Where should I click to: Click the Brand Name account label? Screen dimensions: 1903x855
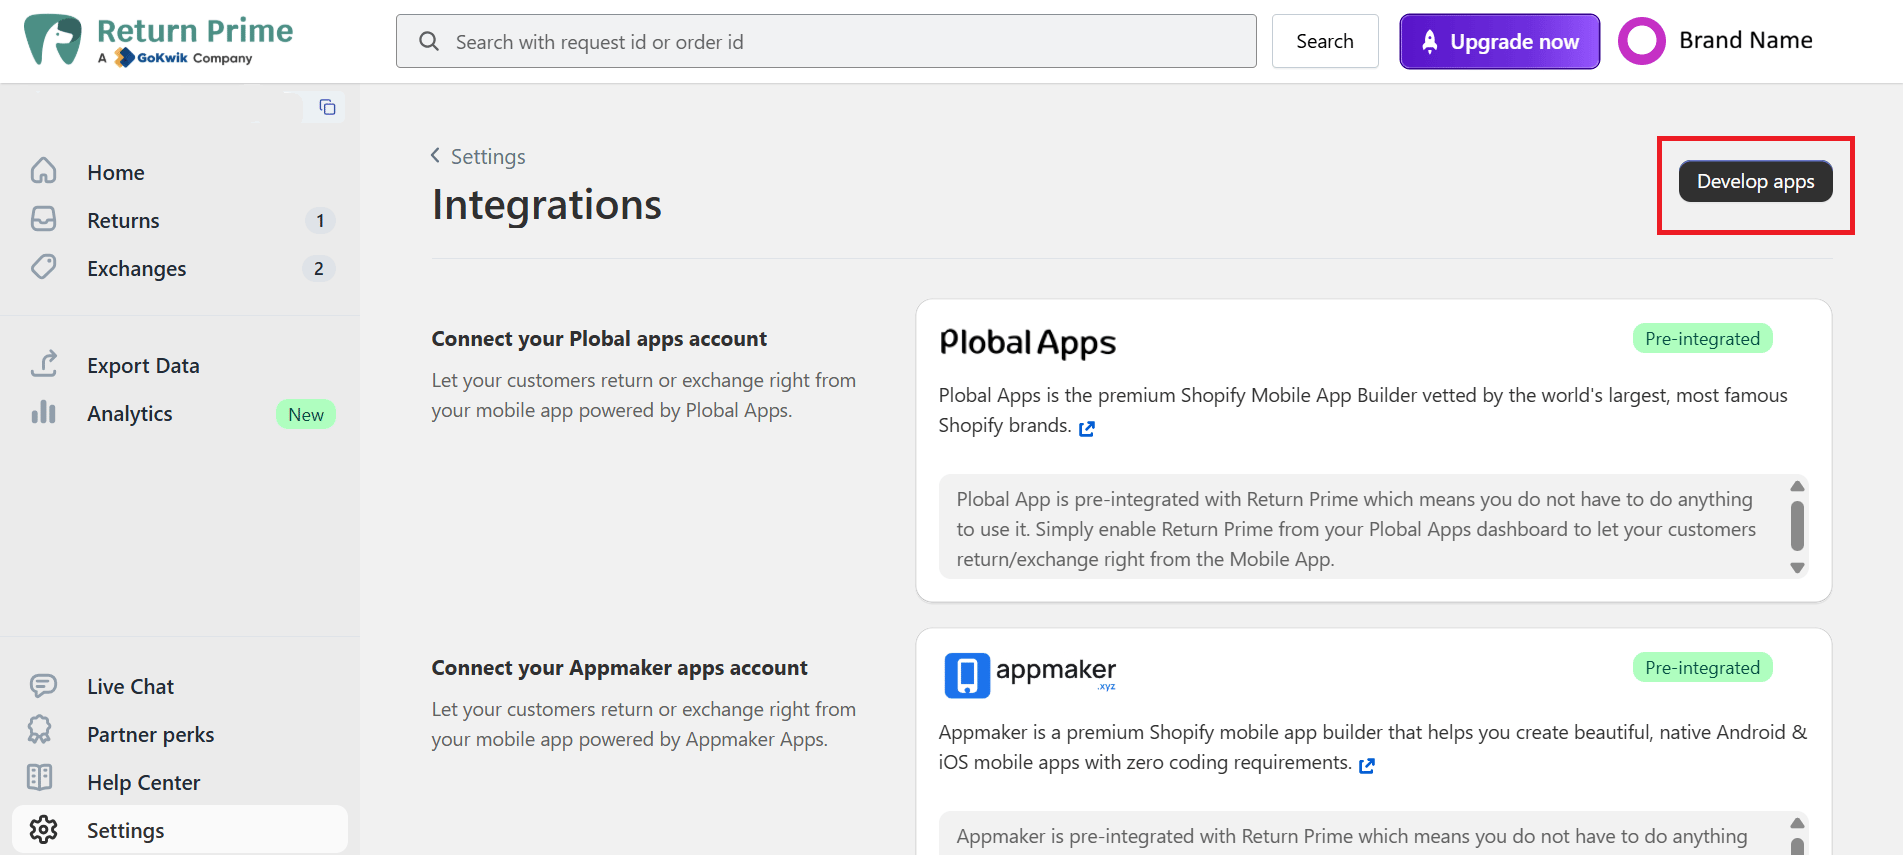(x=1746, y=40)
